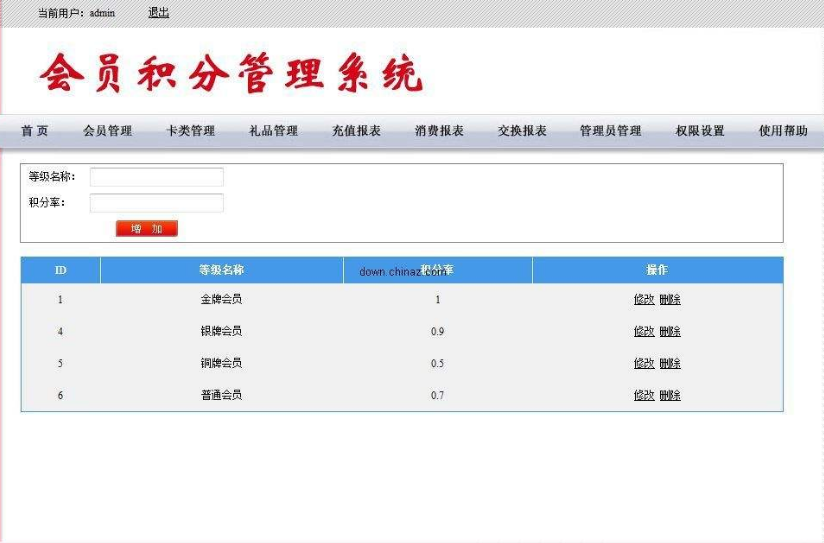This screenshot has width=824, height=543.
Task: Click 删除 for the 金牌会员 row
Action: click(x=670, y=299)
